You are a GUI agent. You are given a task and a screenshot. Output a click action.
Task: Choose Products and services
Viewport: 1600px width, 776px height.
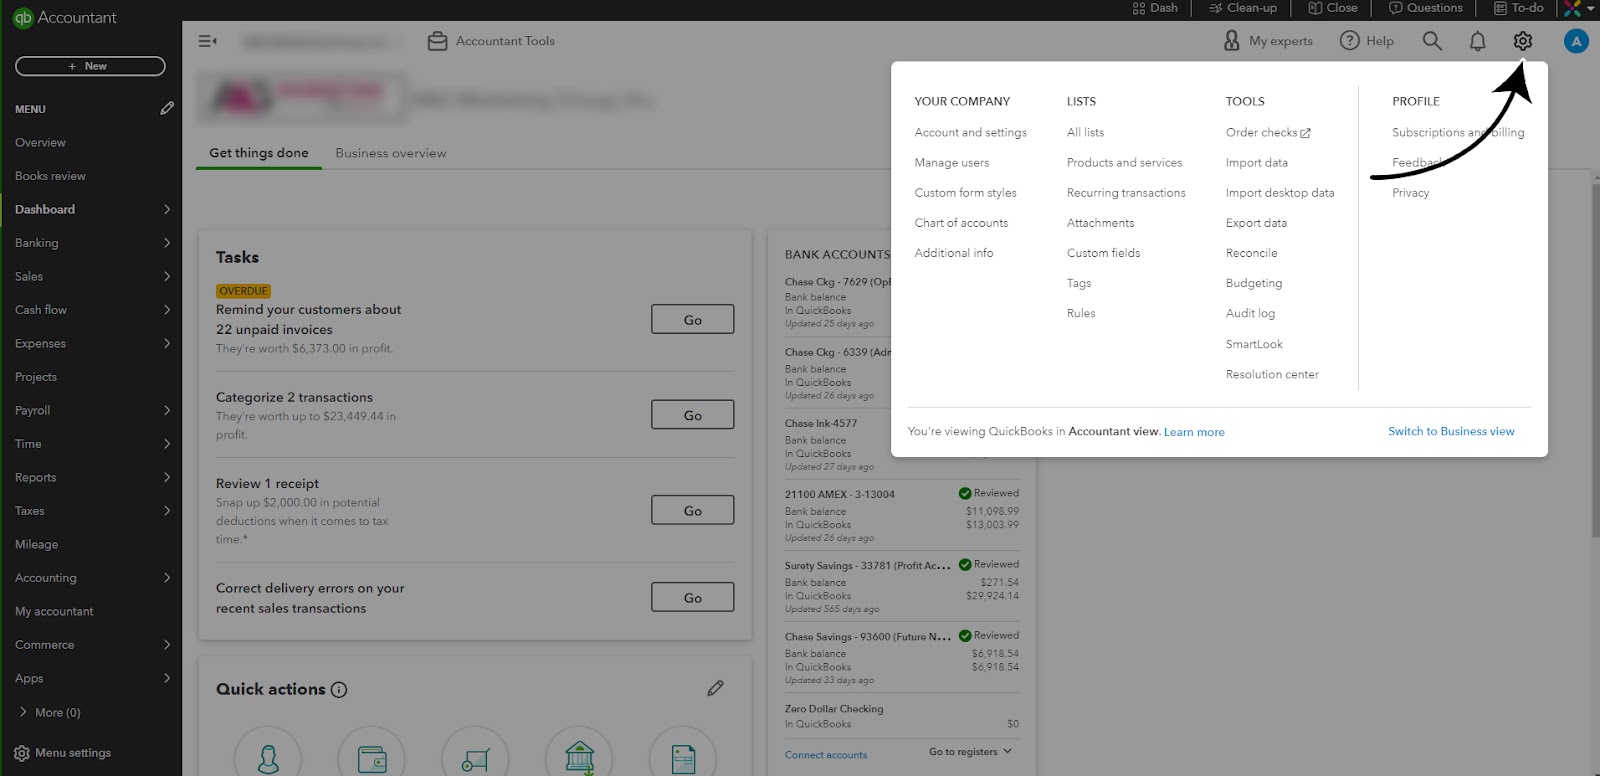[x=1124, y=162]
